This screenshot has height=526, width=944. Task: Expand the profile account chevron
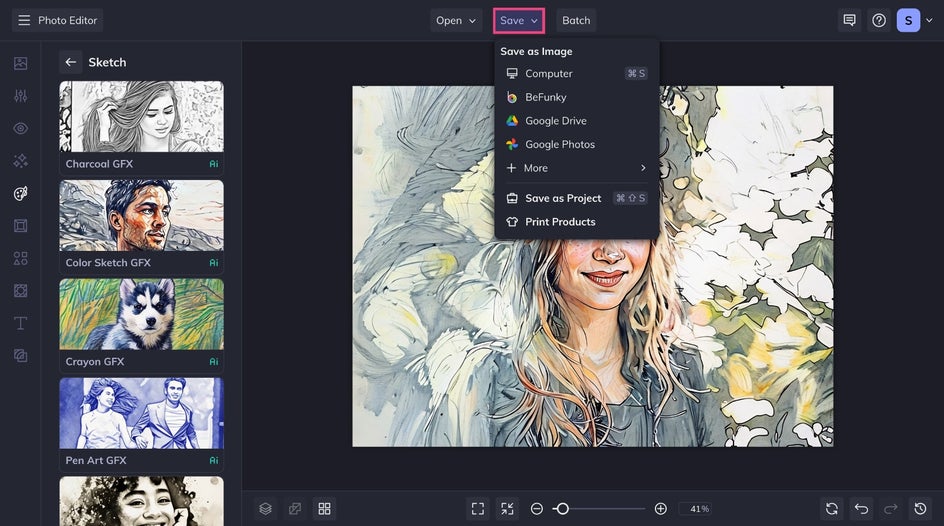tap(929, 20)
